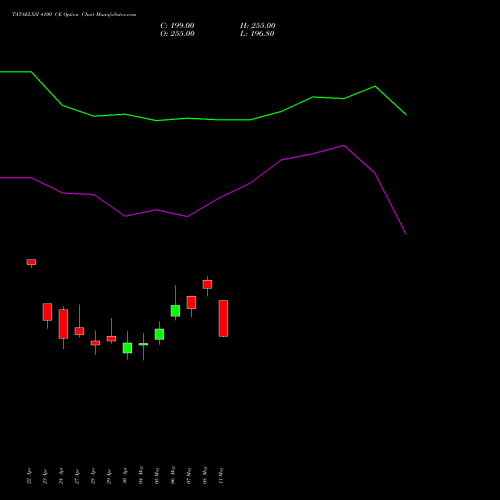Select the green 06 May candlestick
Screen dimensions: 500x500
pos(175,311)
